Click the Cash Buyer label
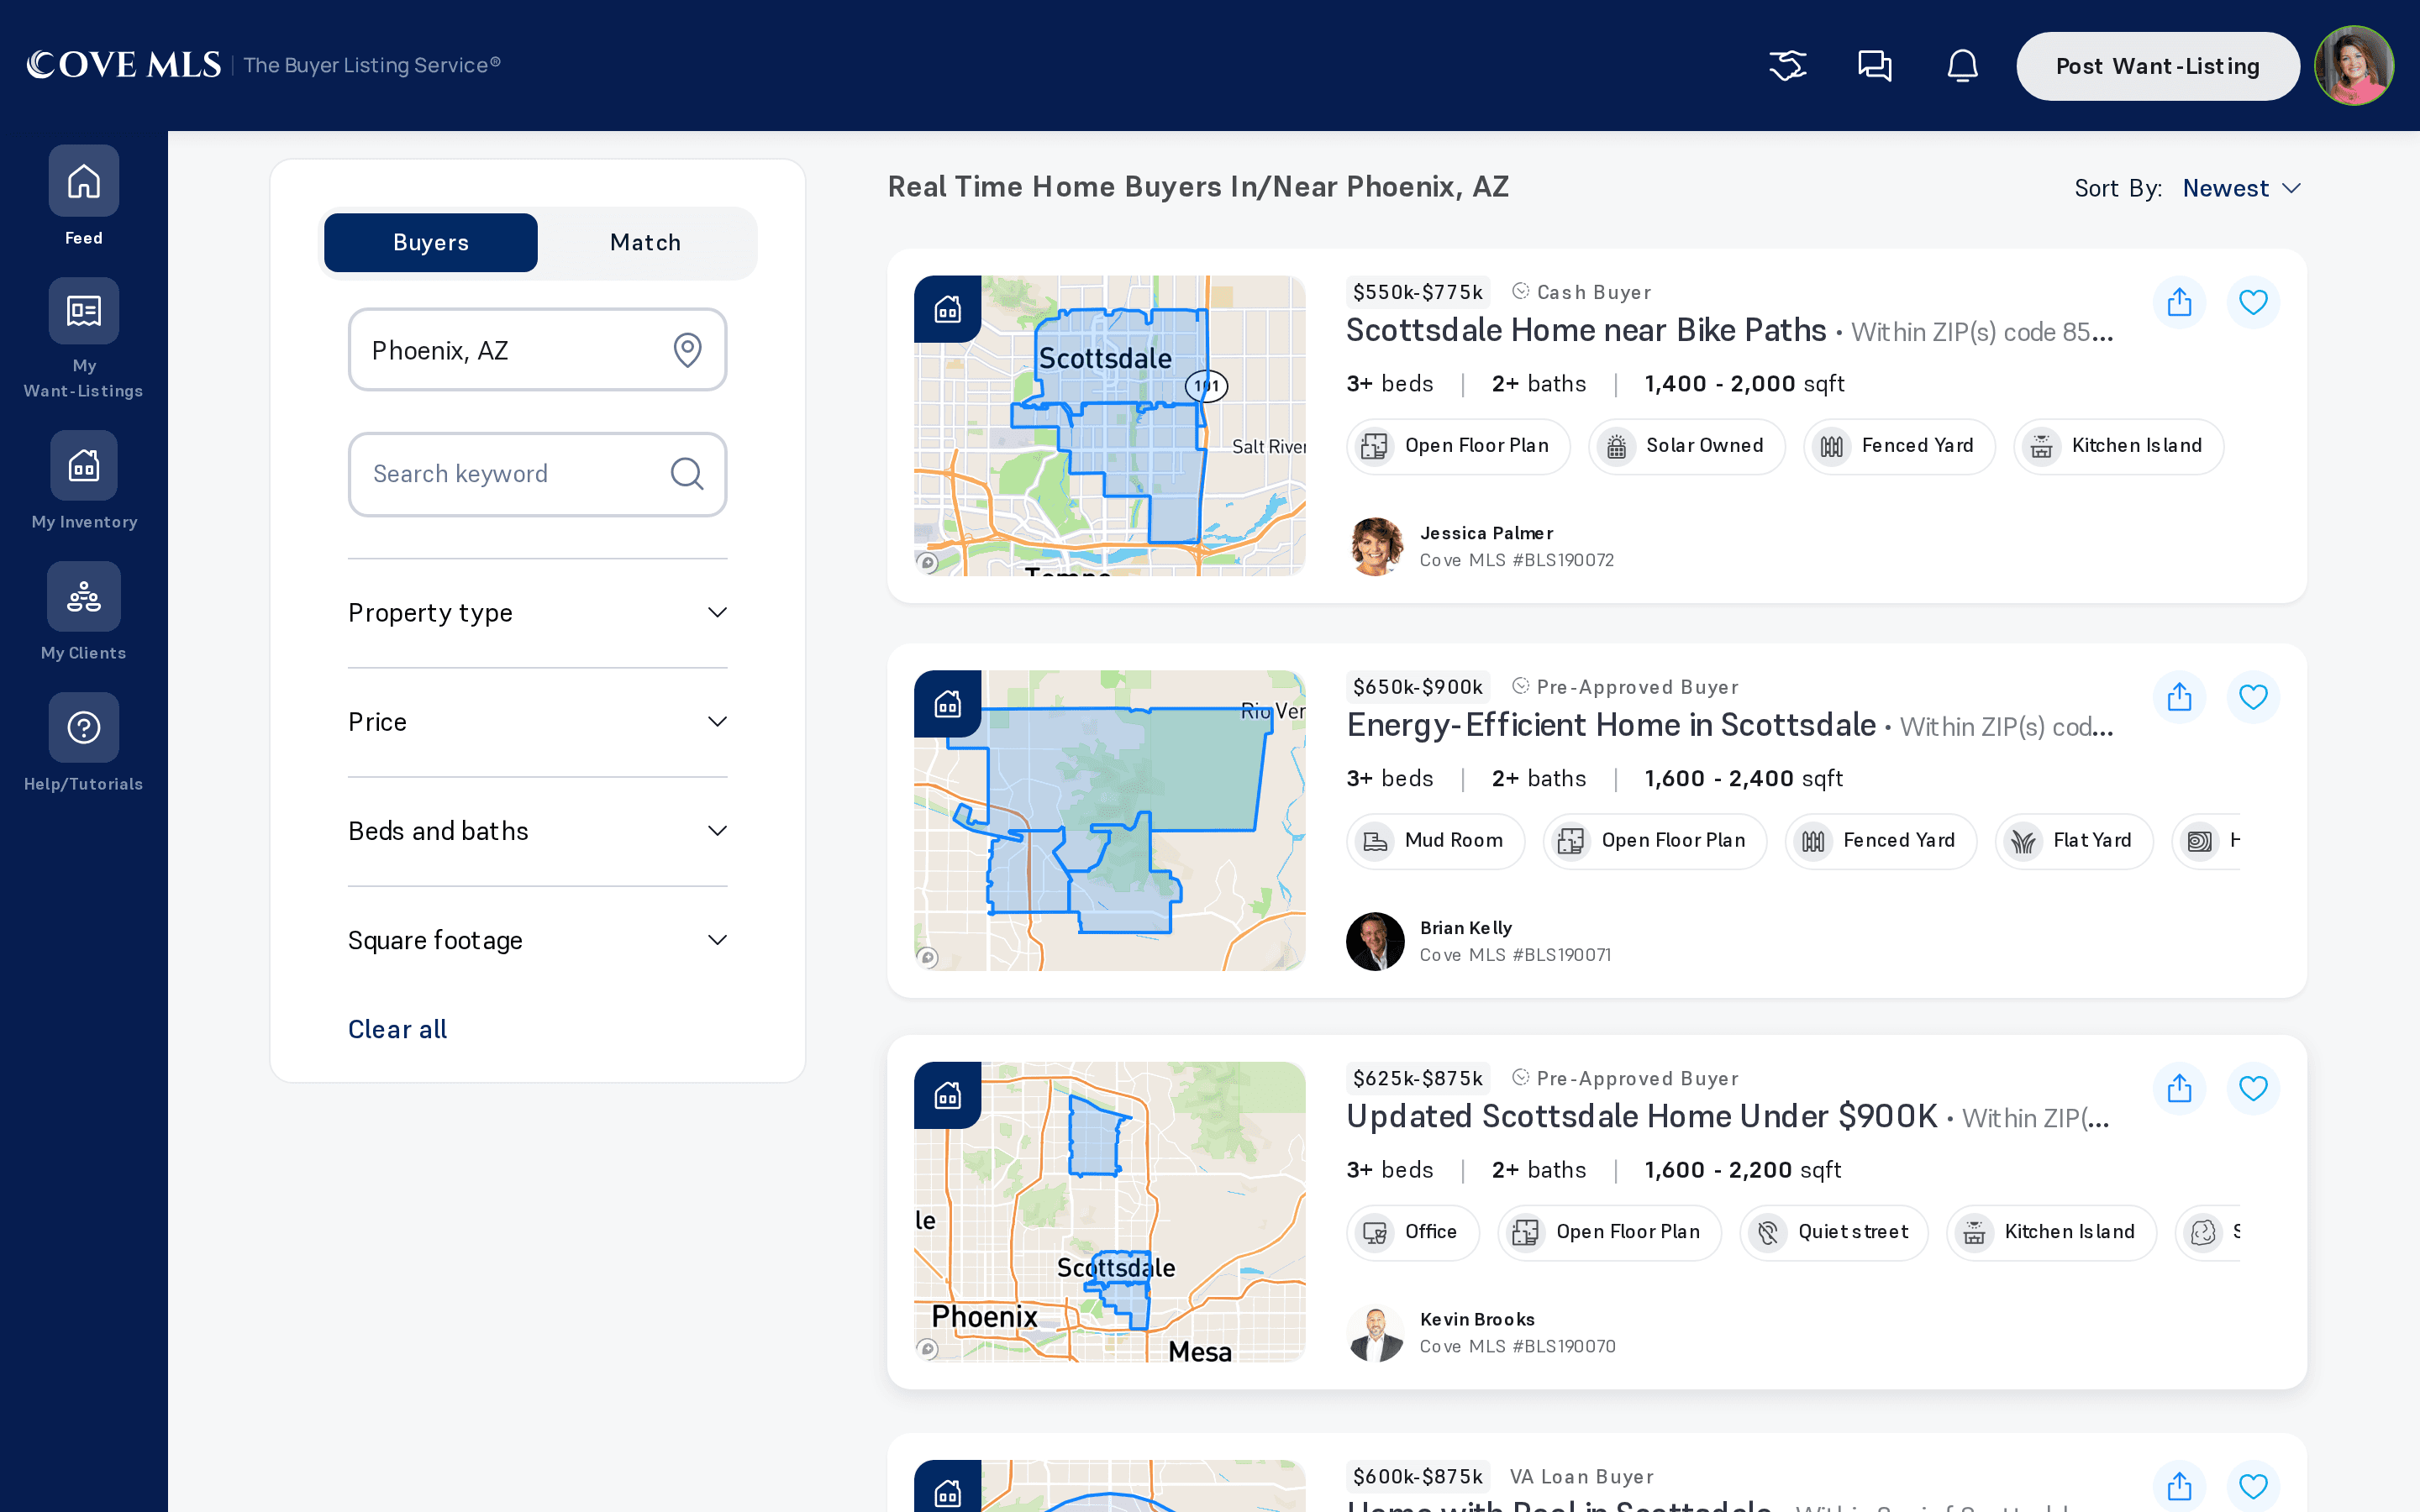Screen dimensions: 2420x1512 tap(1593, 292)
